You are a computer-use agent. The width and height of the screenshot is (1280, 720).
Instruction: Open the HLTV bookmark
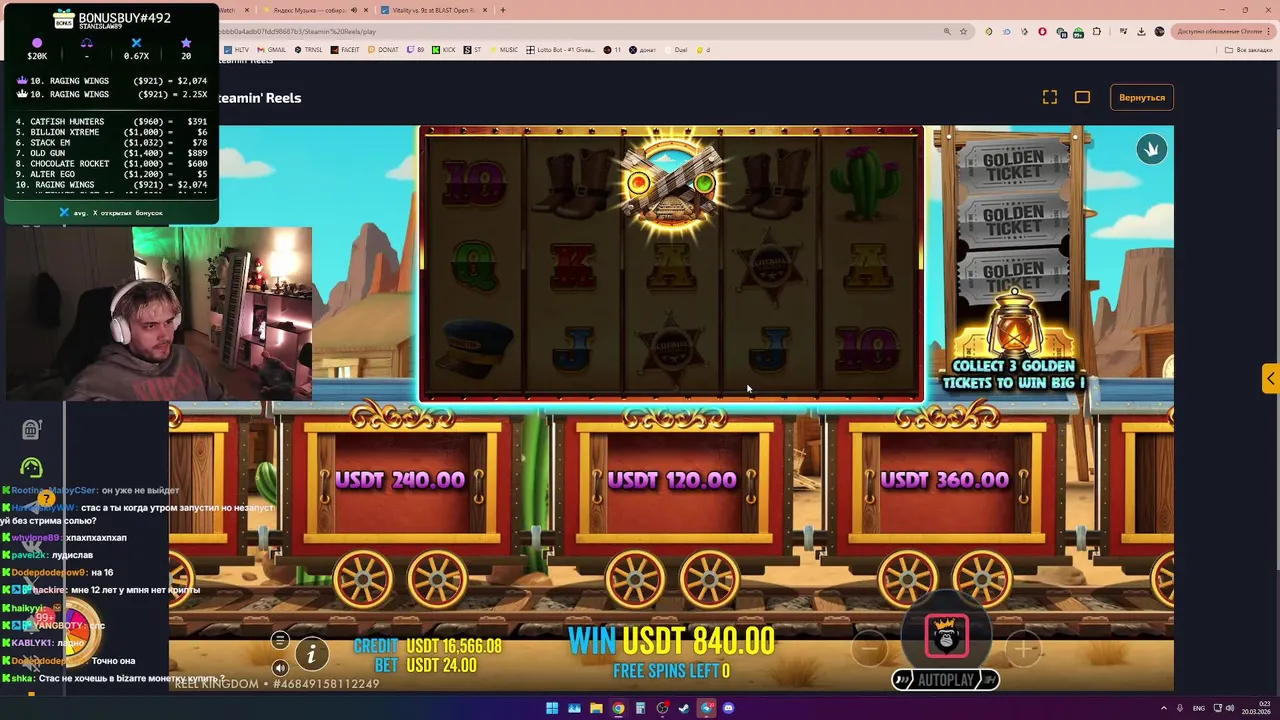click(x=237, y=50)
